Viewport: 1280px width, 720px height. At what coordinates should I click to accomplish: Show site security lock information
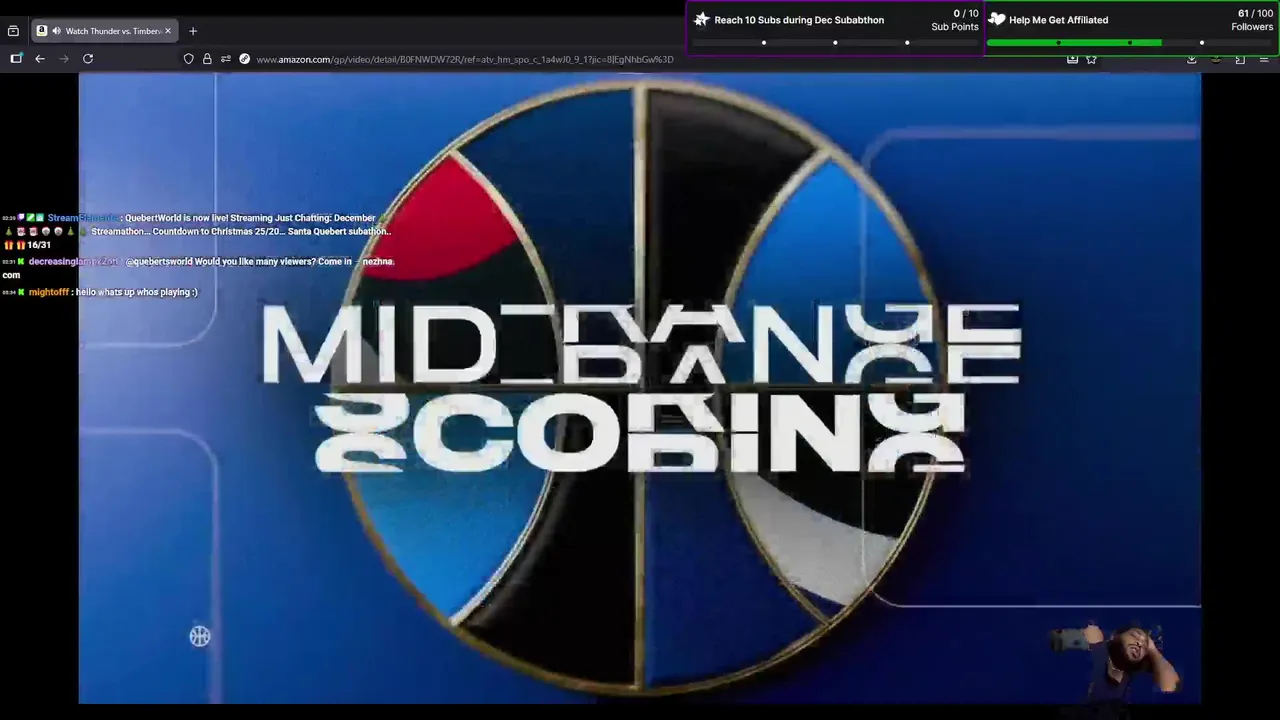(x=207, y=59)
